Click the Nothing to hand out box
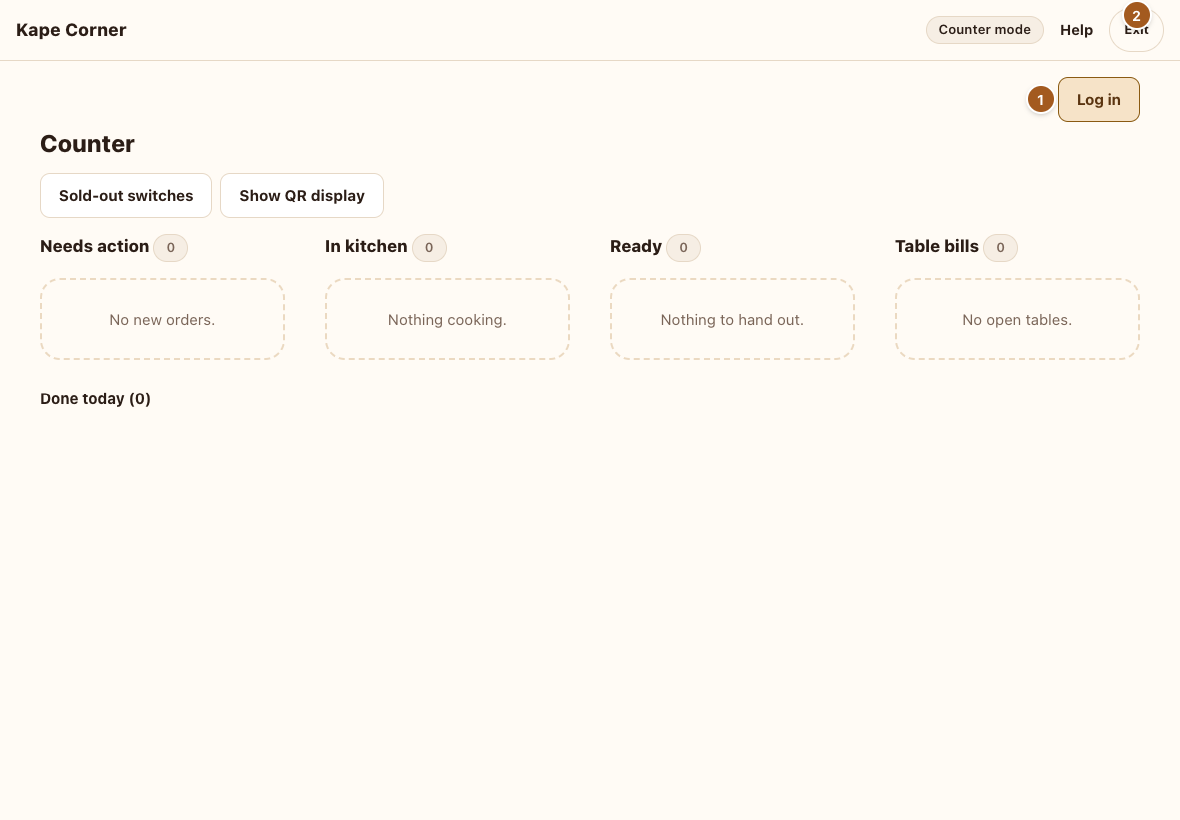1180x820 pixels. tap(732, 319)
